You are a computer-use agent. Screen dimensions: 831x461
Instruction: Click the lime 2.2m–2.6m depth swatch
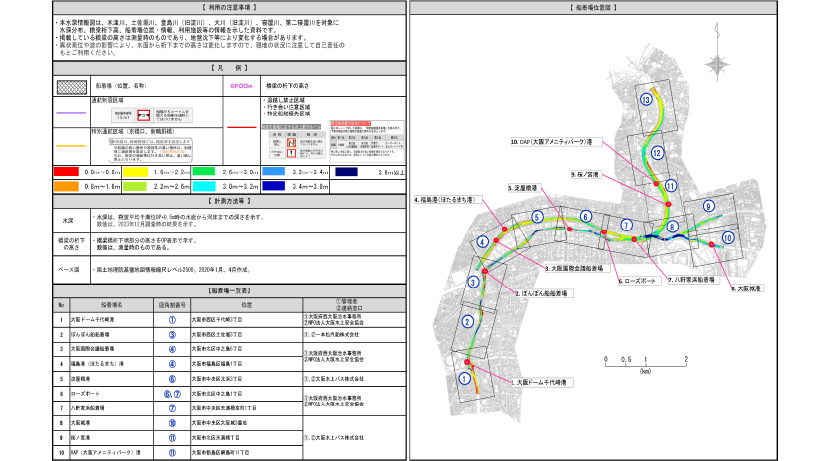tap(135, 187)
